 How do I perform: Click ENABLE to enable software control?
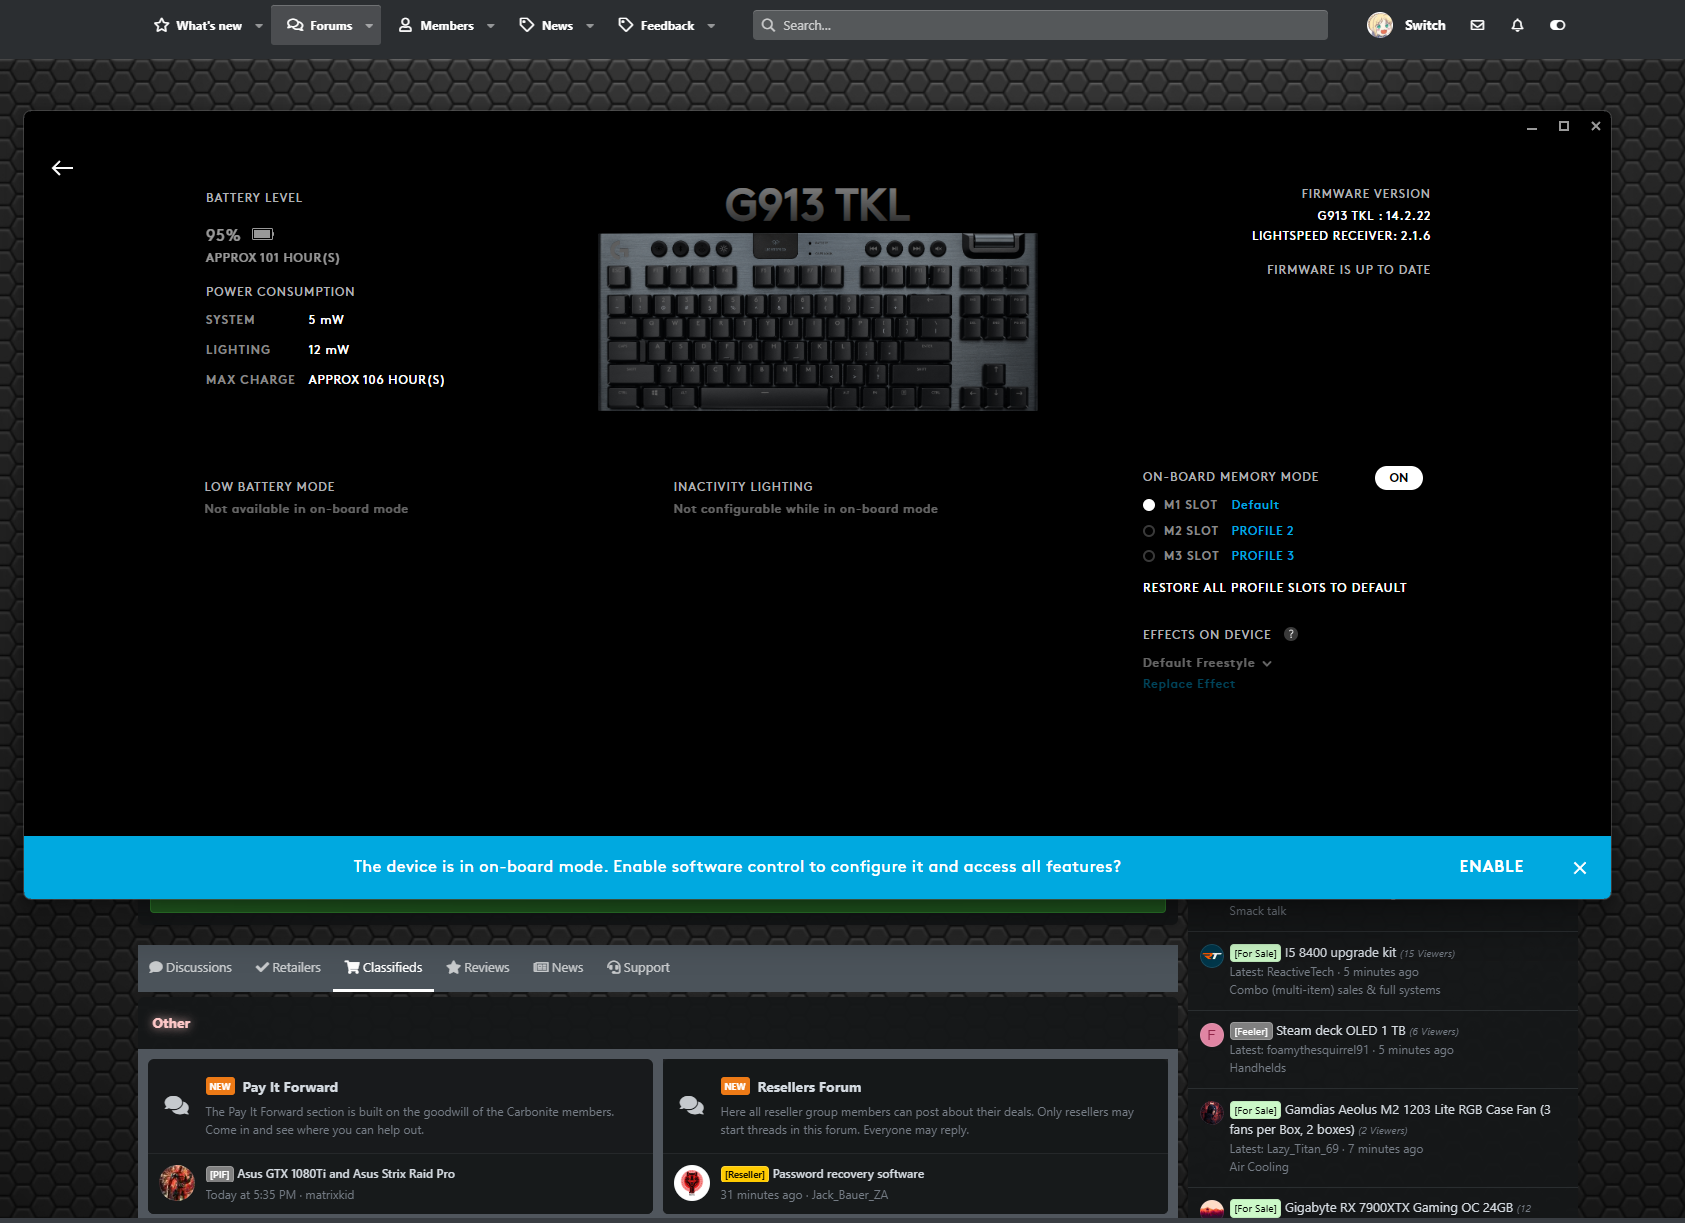(1491, 867)
